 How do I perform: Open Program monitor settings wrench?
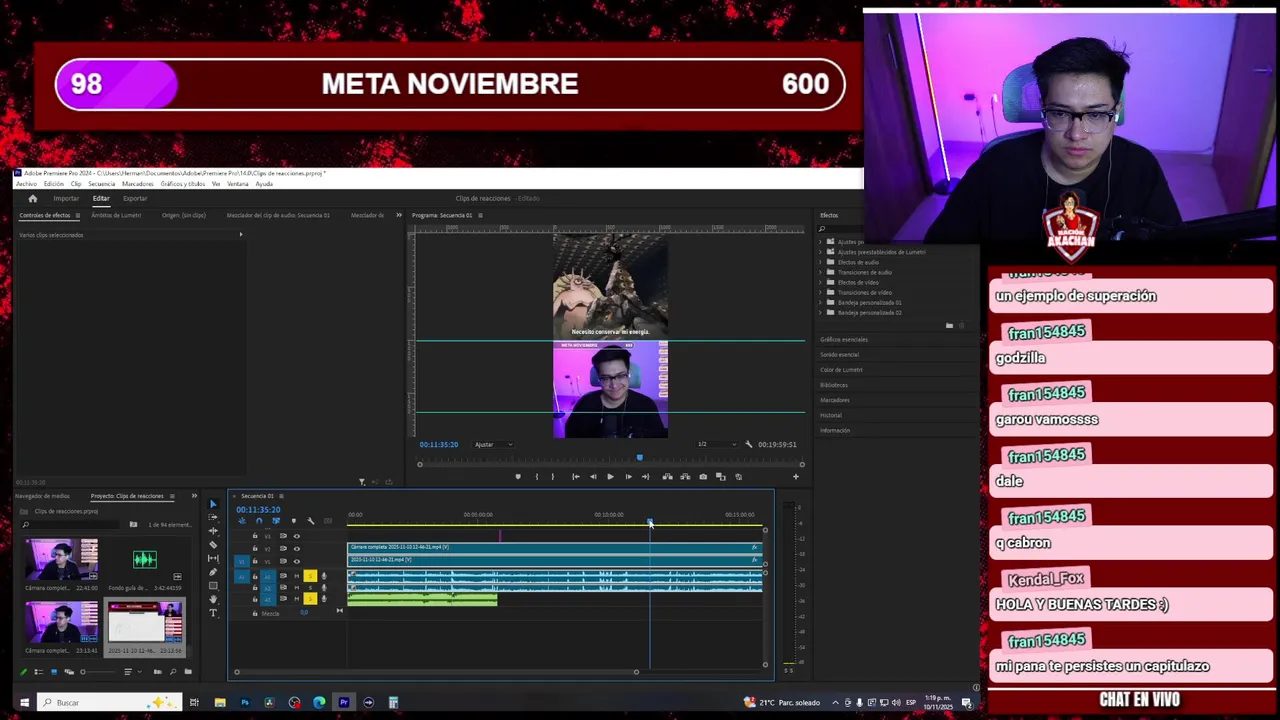tap(748, 444)
